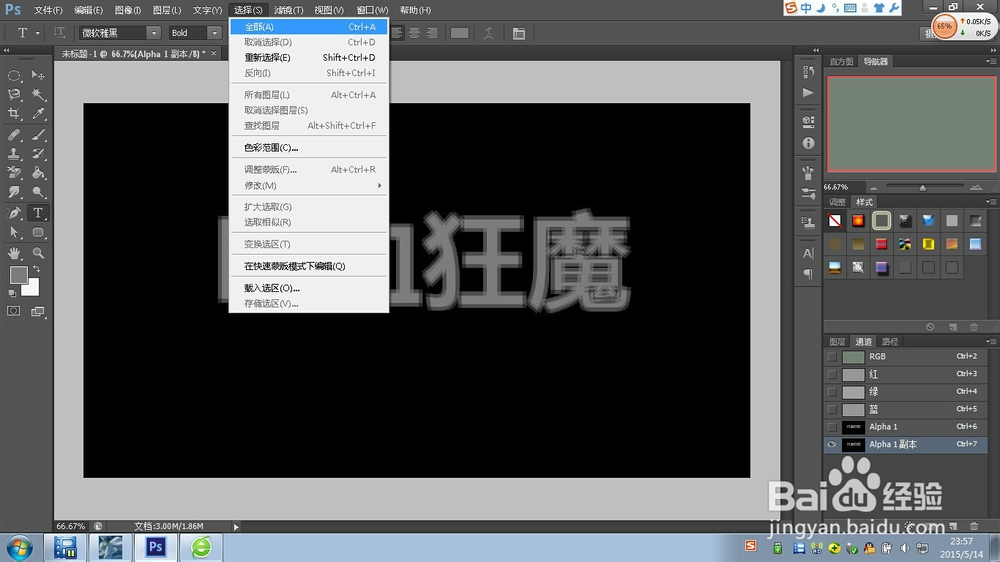Collapse the tools panel double-arrow
This screenshot has height=562, width=1000.
click(x=7, y=50)
